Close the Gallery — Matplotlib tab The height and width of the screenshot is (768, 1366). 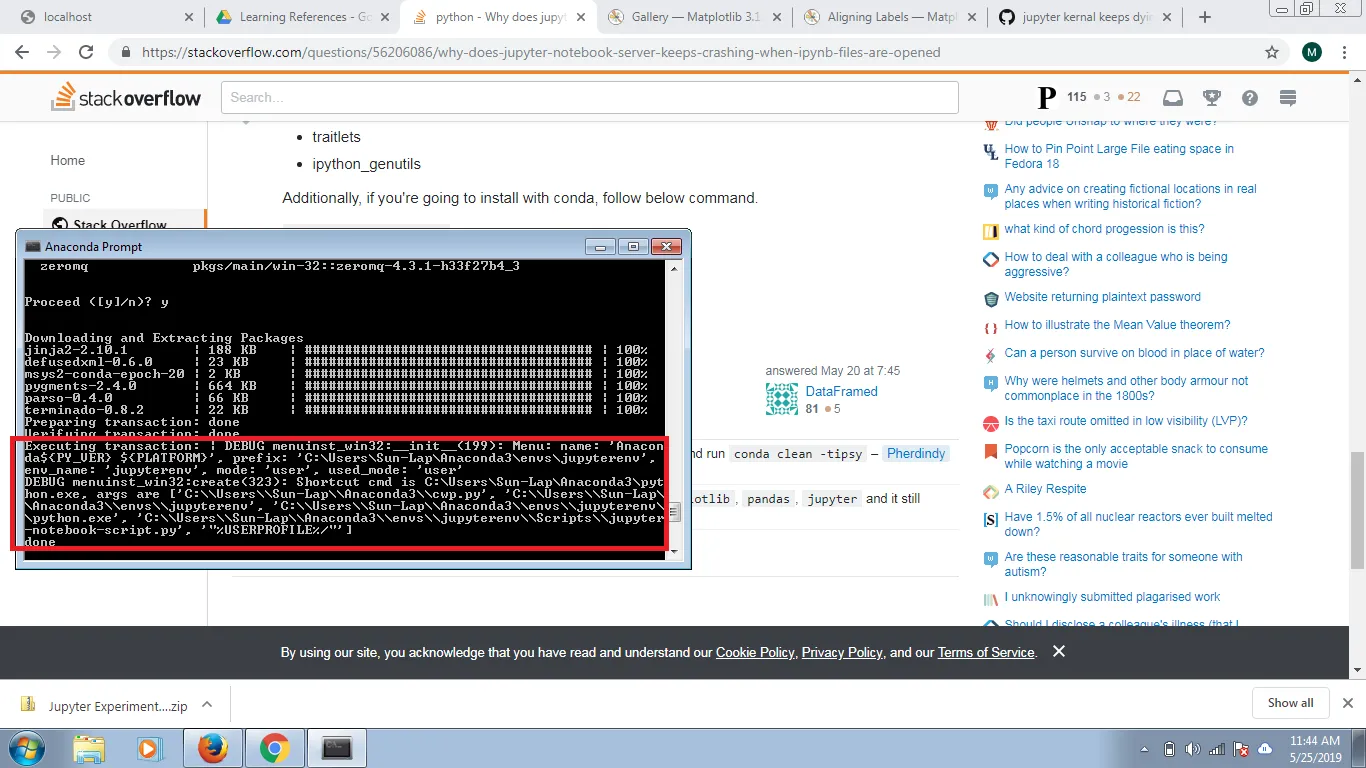pos(777,17)
